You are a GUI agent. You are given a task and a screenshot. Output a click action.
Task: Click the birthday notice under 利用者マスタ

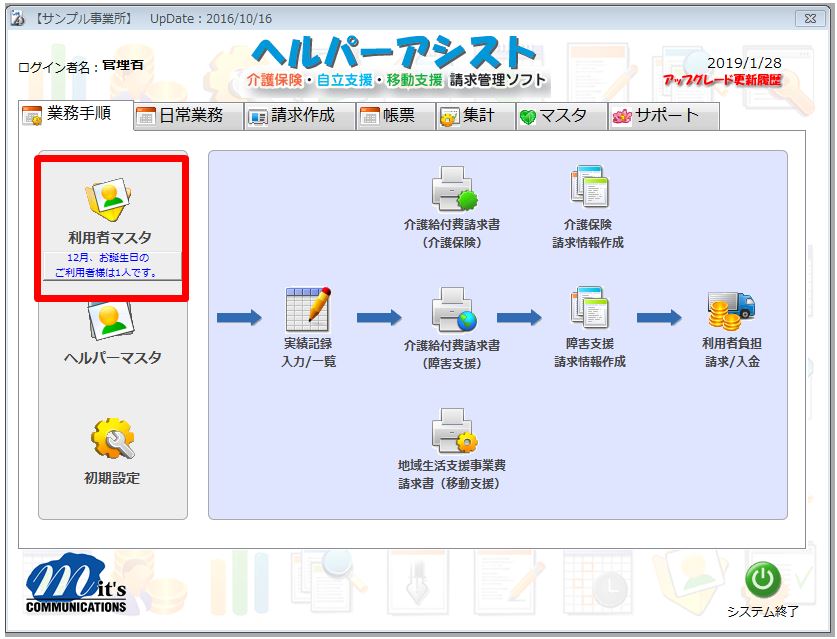110,265
